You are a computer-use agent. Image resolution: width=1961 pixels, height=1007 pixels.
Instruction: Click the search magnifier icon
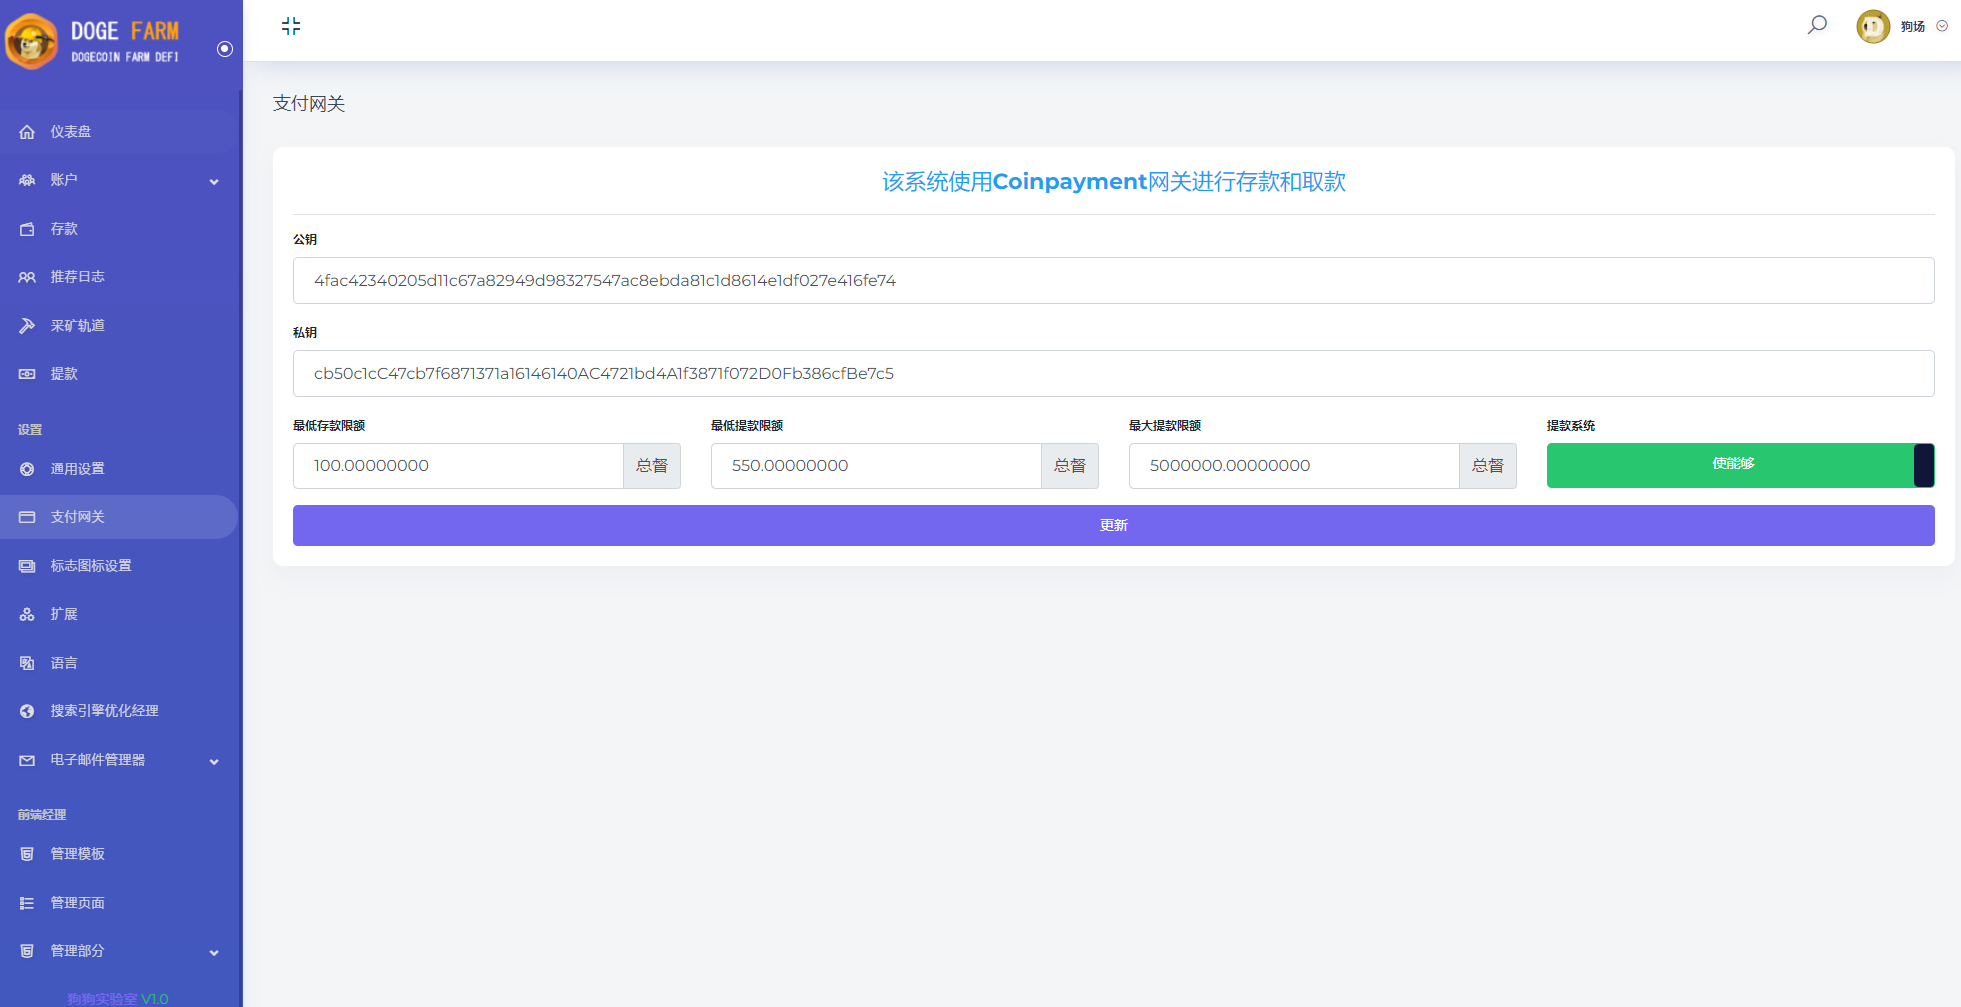tap(1816, 25)
